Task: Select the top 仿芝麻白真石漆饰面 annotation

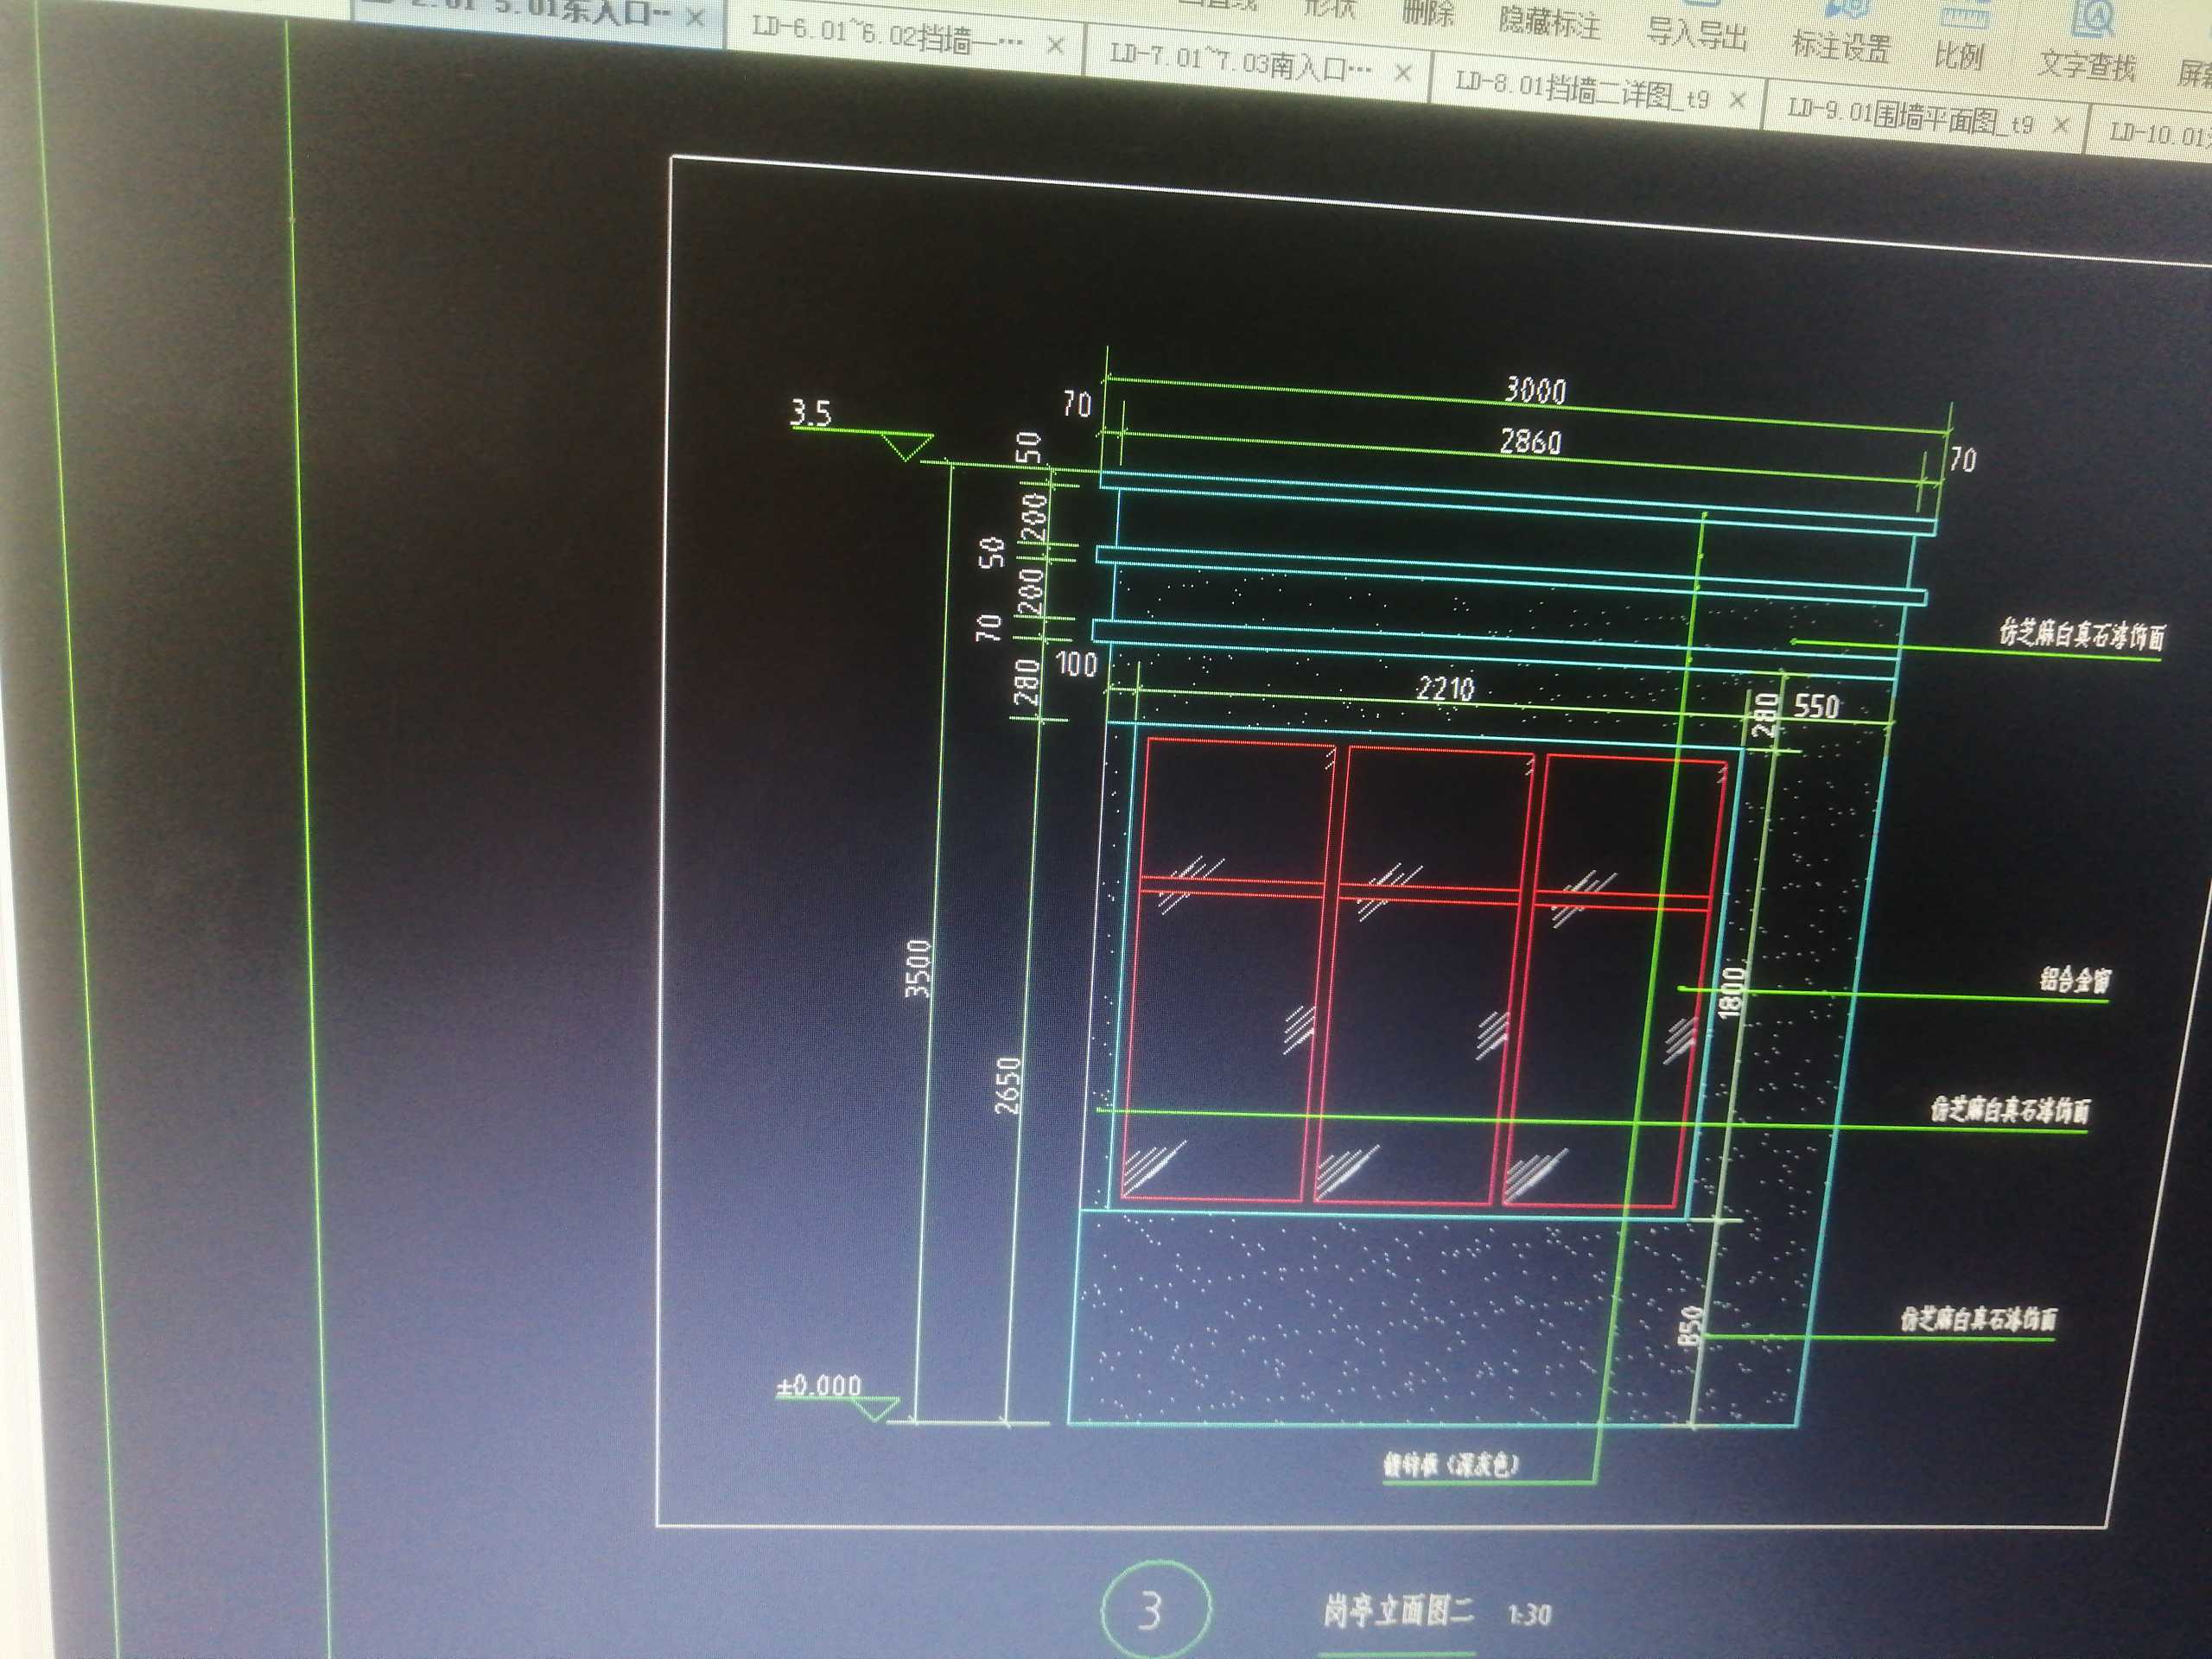Action: 2083,635
